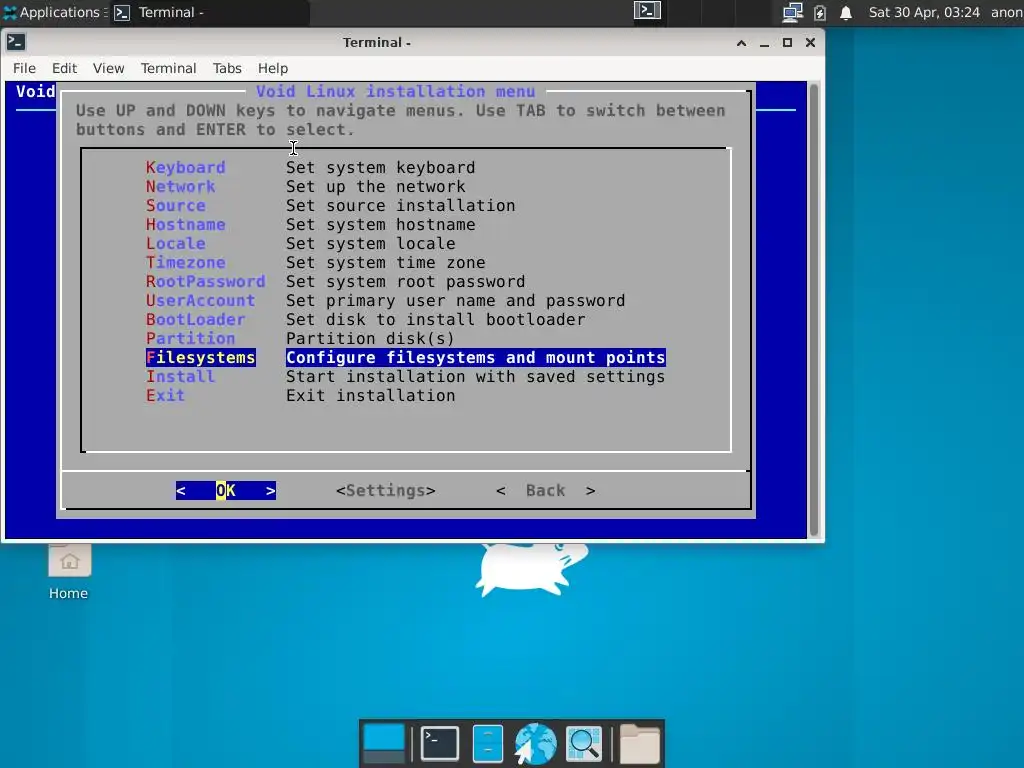Screen dimensions: 1024x768
Task: Click the Home desktop icon
Action: 69,573
